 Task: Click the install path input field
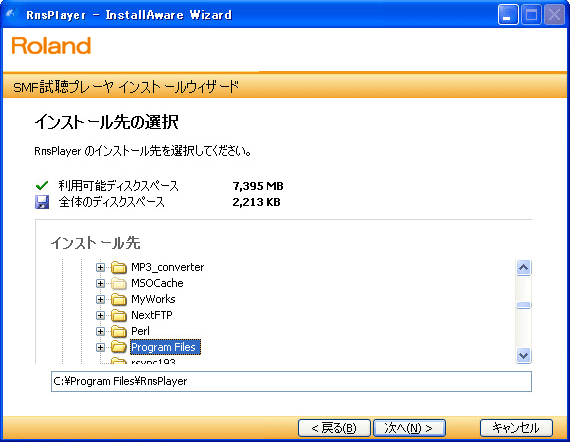[291, 381]
